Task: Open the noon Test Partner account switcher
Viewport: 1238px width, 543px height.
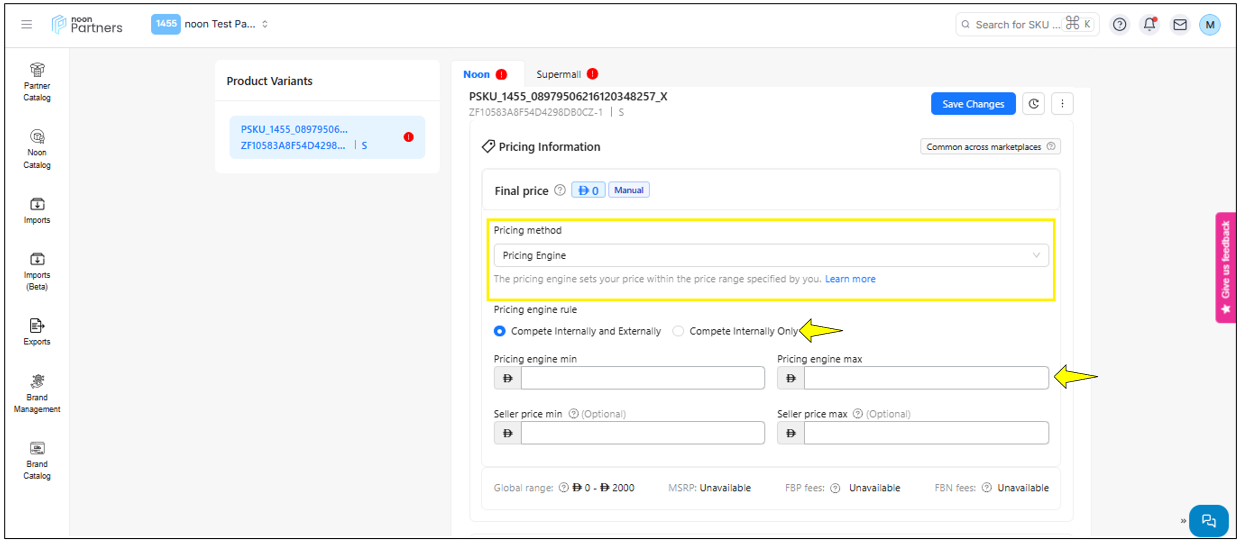Action: pos(211,24)
